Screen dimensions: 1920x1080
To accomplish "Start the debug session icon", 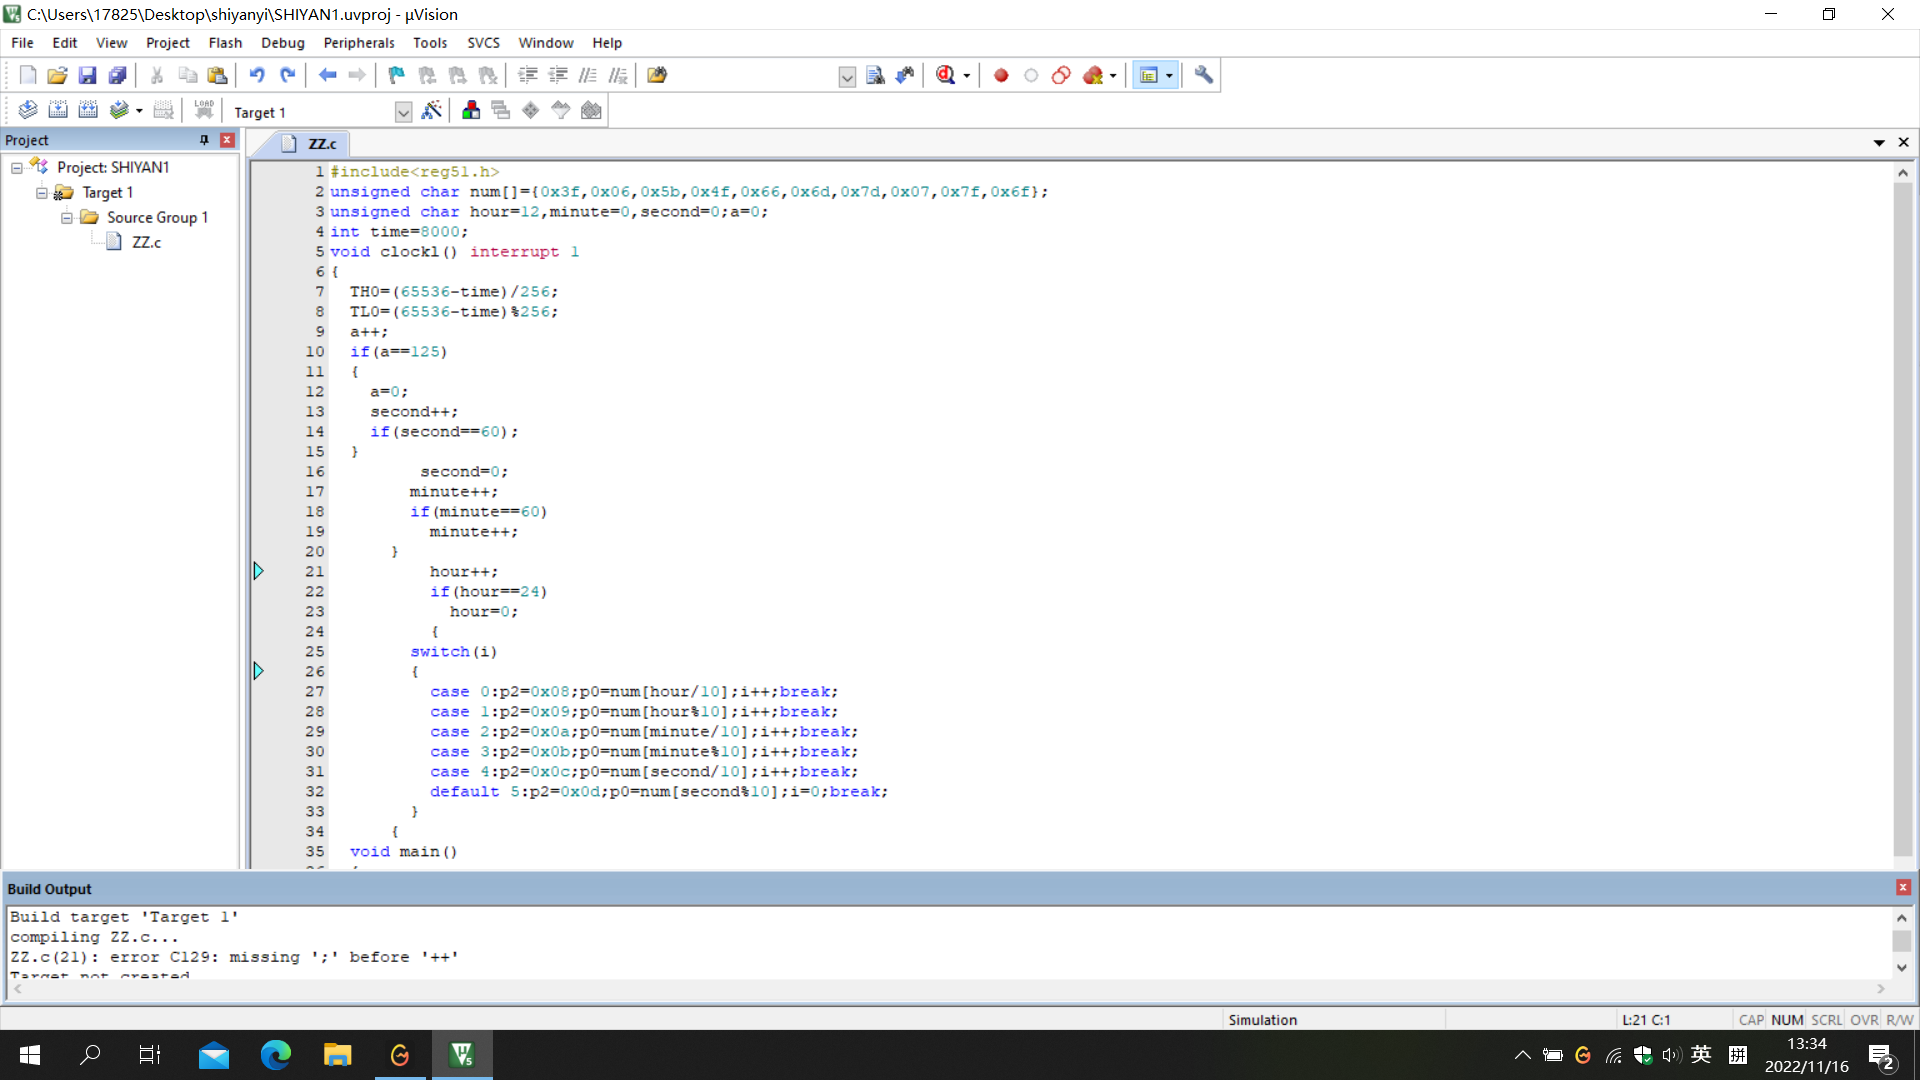I will pyautogui.click(x=945, y=75).
